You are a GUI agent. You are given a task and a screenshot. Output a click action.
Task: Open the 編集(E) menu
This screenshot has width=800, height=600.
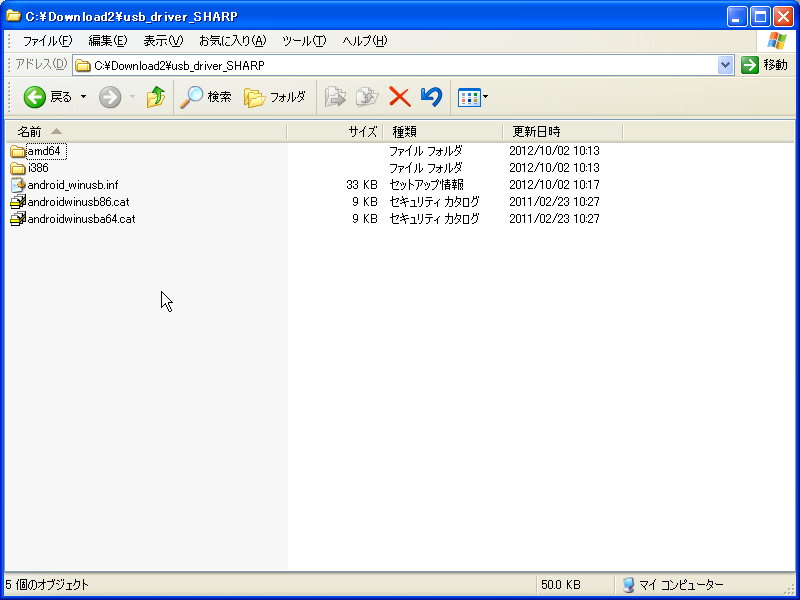108,41
